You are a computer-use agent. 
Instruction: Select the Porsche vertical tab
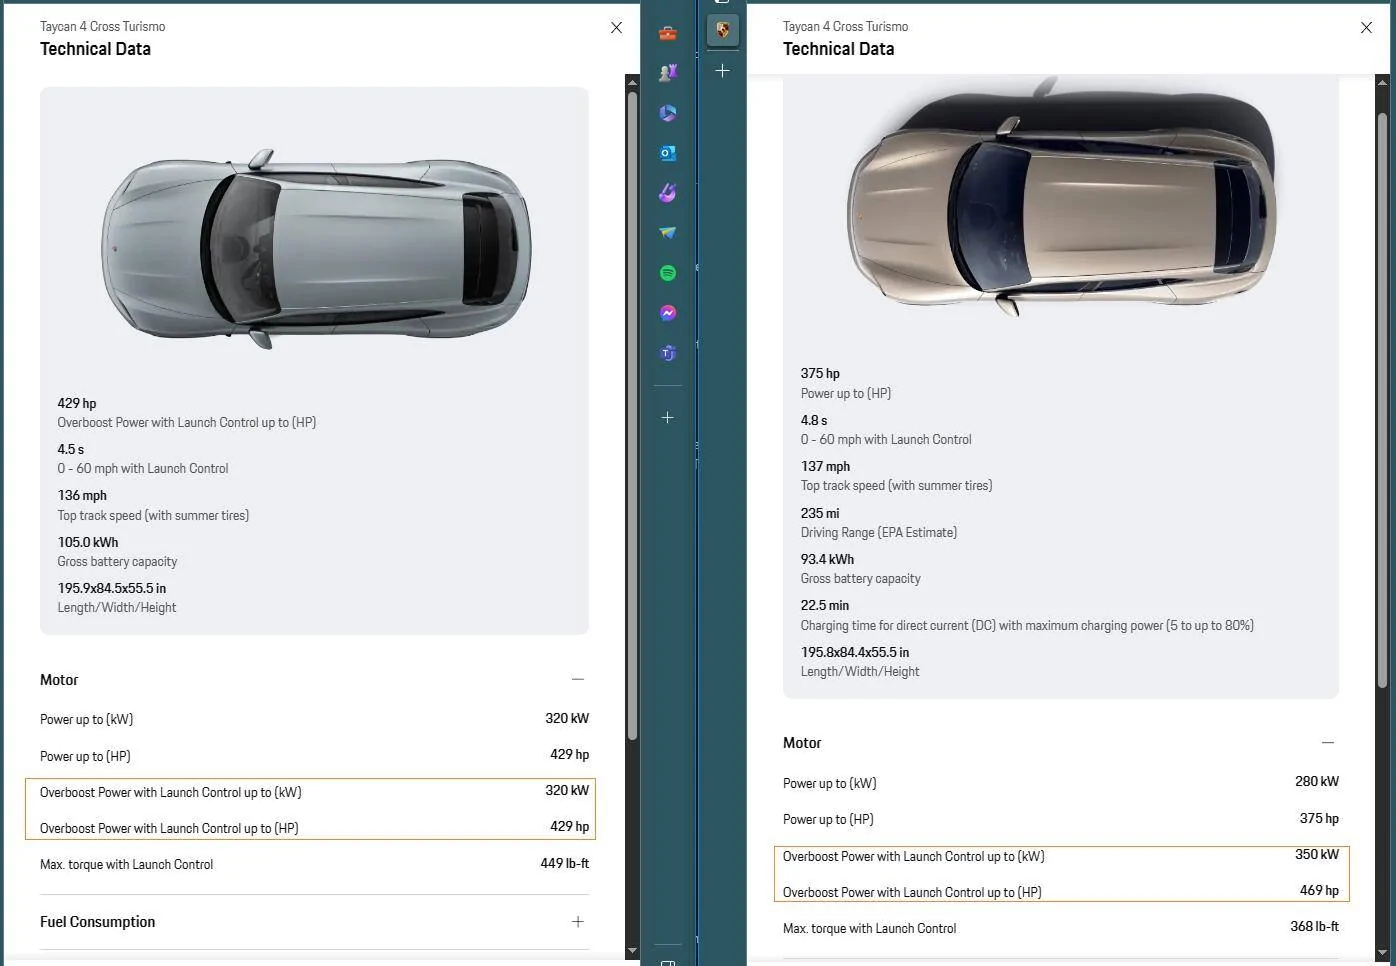pyautogui.click(x=722, y=30)
